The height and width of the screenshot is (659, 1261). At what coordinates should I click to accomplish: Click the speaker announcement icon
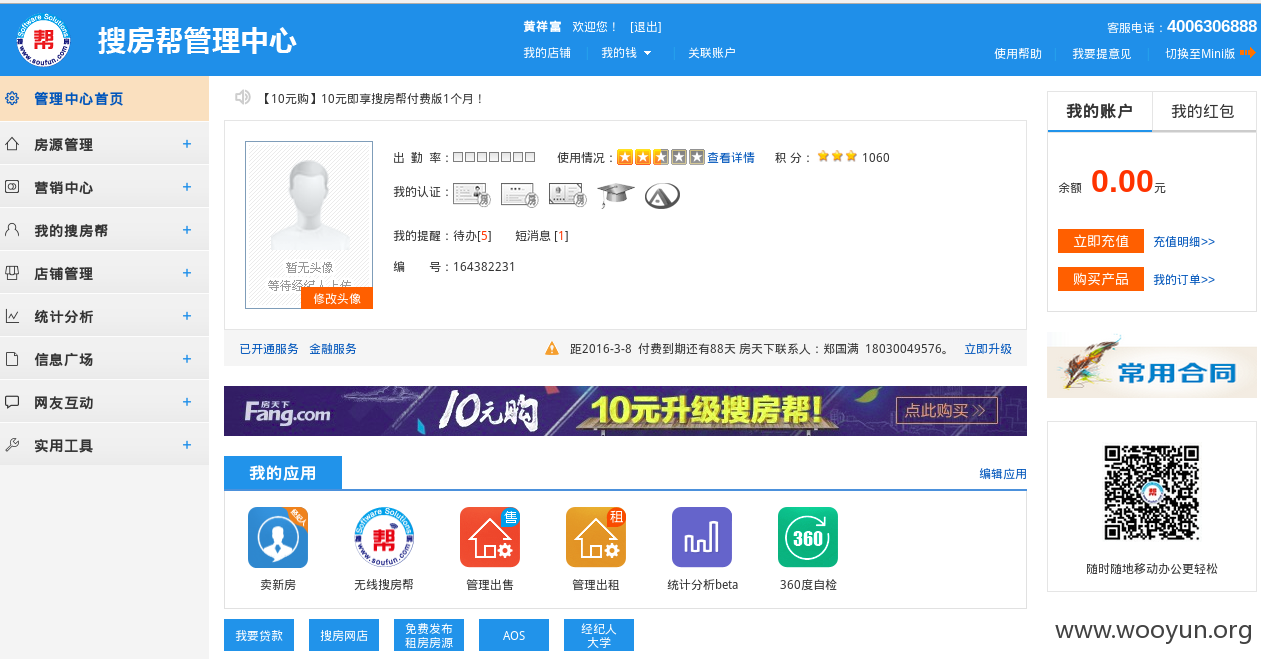tap(242, 97)
